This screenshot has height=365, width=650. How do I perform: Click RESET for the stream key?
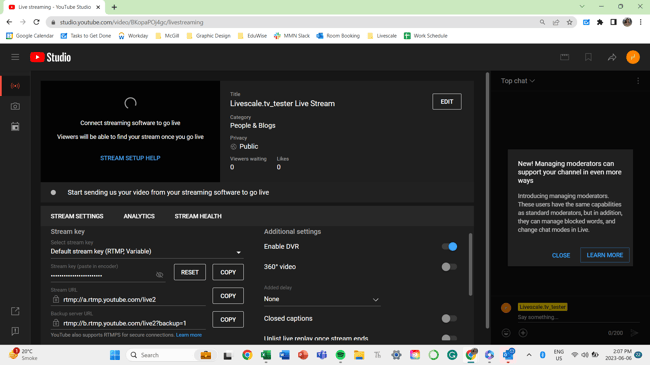[190, 273]
